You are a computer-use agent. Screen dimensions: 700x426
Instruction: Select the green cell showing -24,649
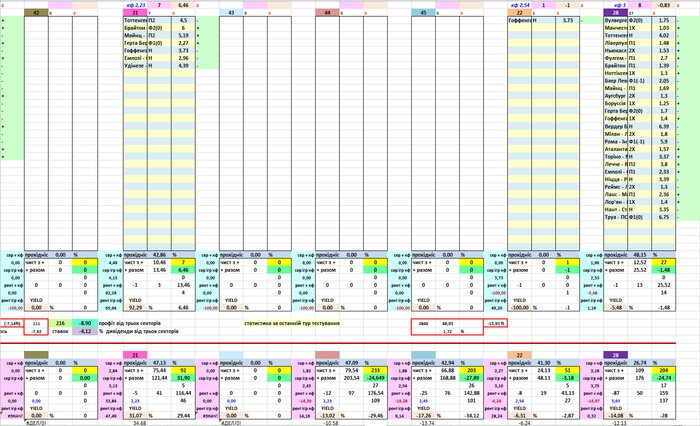[x=375, y=378]
